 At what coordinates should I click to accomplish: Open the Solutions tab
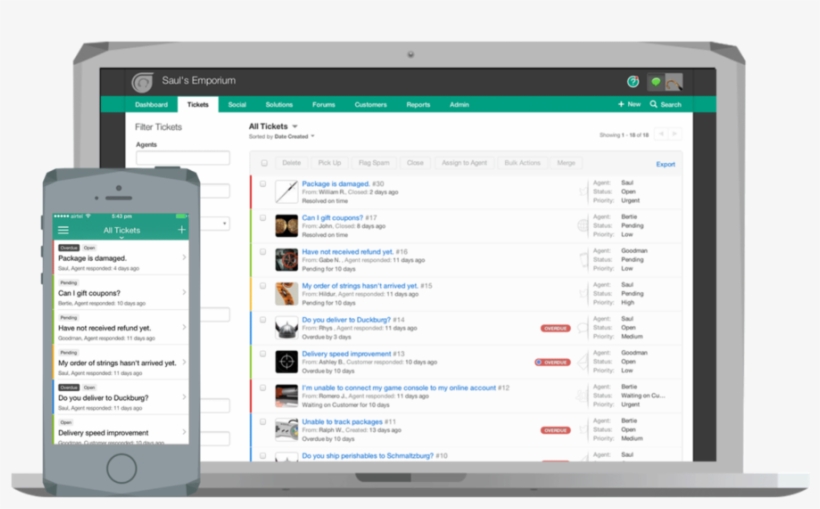pyautogui.click(x=279, y=105)
